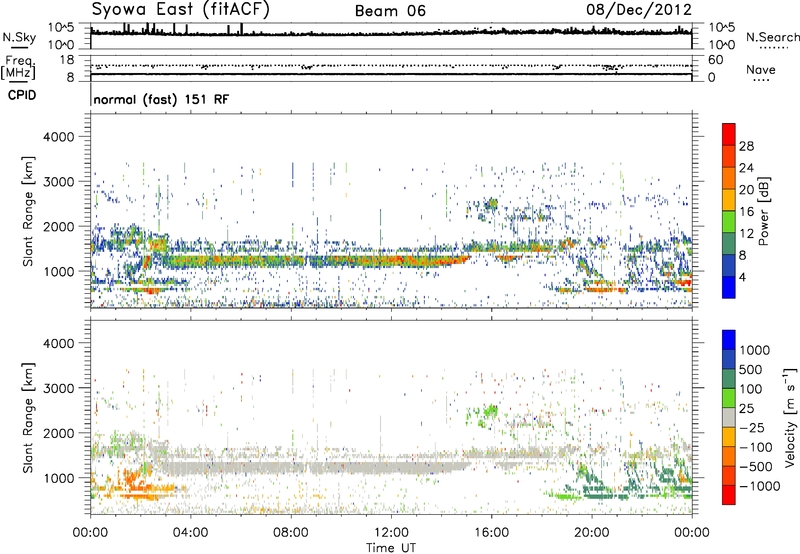Viewport: 800px width, 554px height.
Task: Select the "20" label on power colorbar
Action: 746,190
